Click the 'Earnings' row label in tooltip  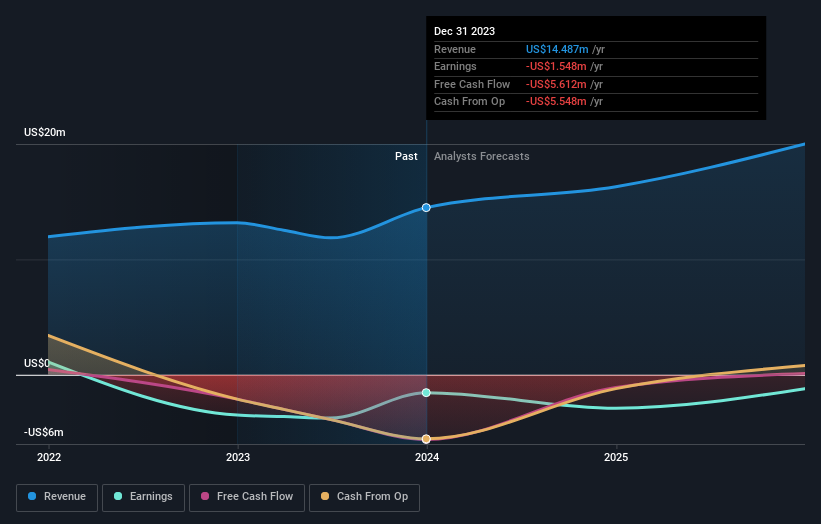pyautogui.click(x=455, y=66)
